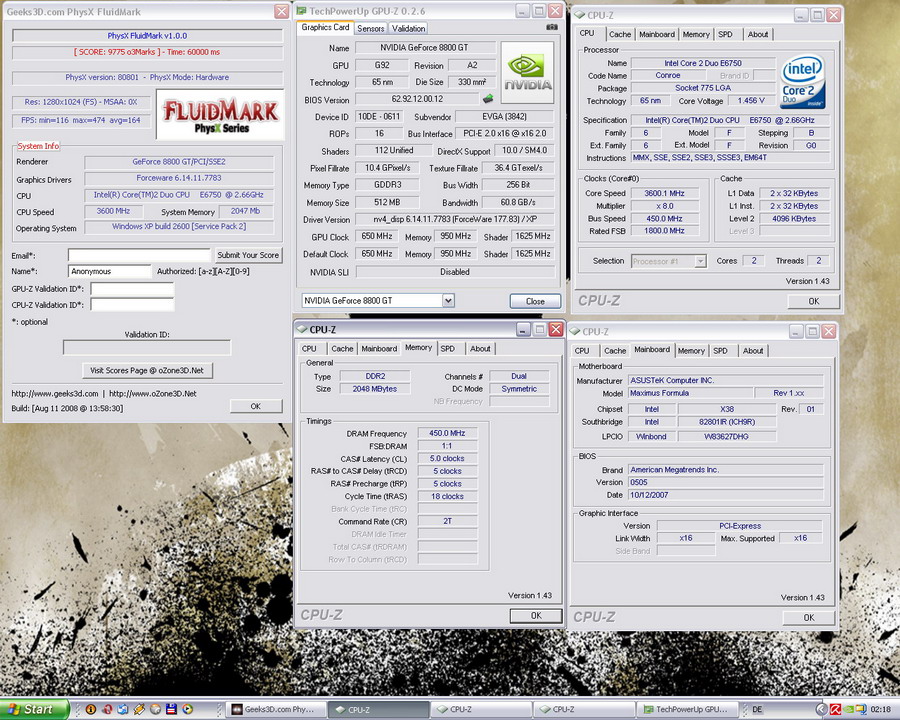Screen dimensions: 900x720
Task: Click OK in CPU-Z mainboard window
Action: pos(808,618)
